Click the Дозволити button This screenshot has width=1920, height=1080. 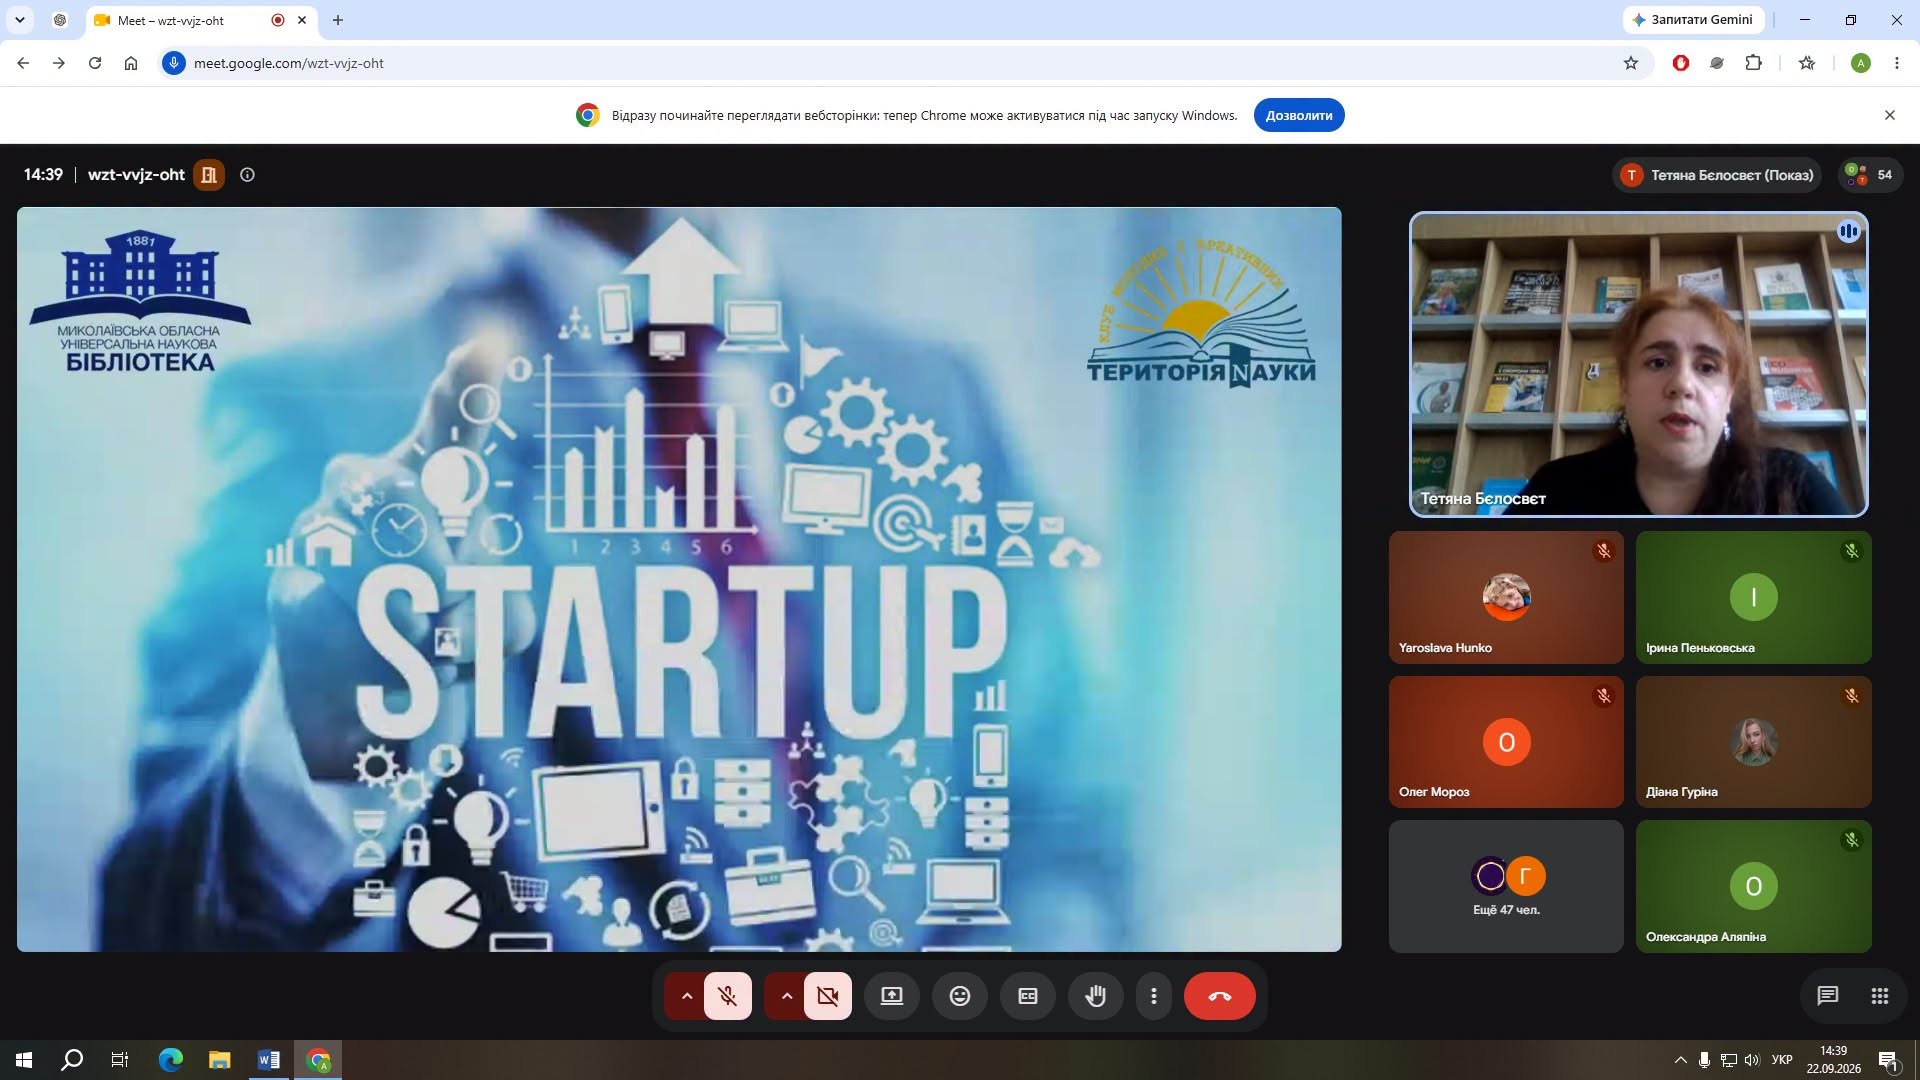click(x=1299, y=115)
